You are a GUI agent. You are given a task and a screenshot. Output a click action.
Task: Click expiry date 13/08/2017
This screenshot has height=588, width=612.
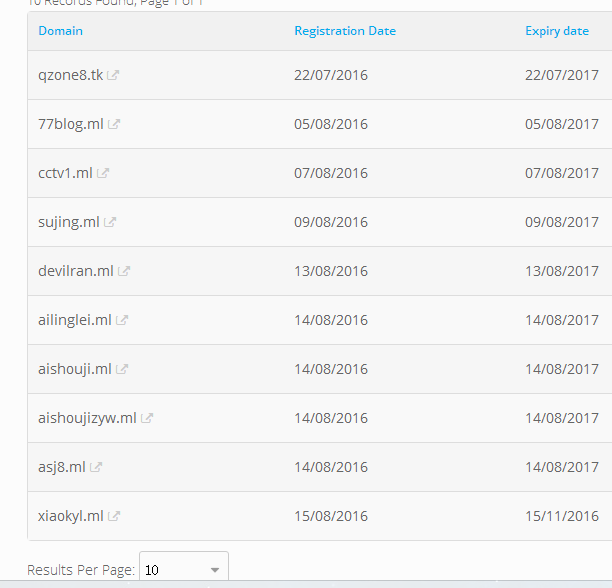coord(562,271)
